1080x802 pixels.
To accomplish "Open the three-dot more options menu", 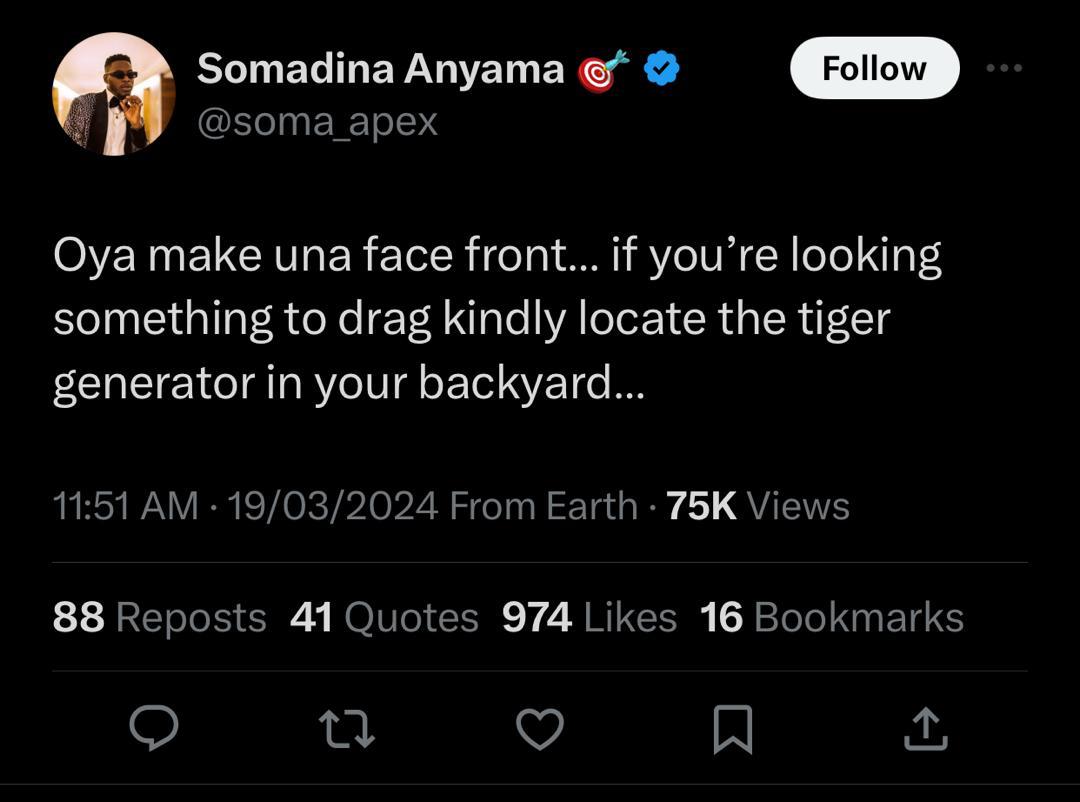I will 1004,68.
